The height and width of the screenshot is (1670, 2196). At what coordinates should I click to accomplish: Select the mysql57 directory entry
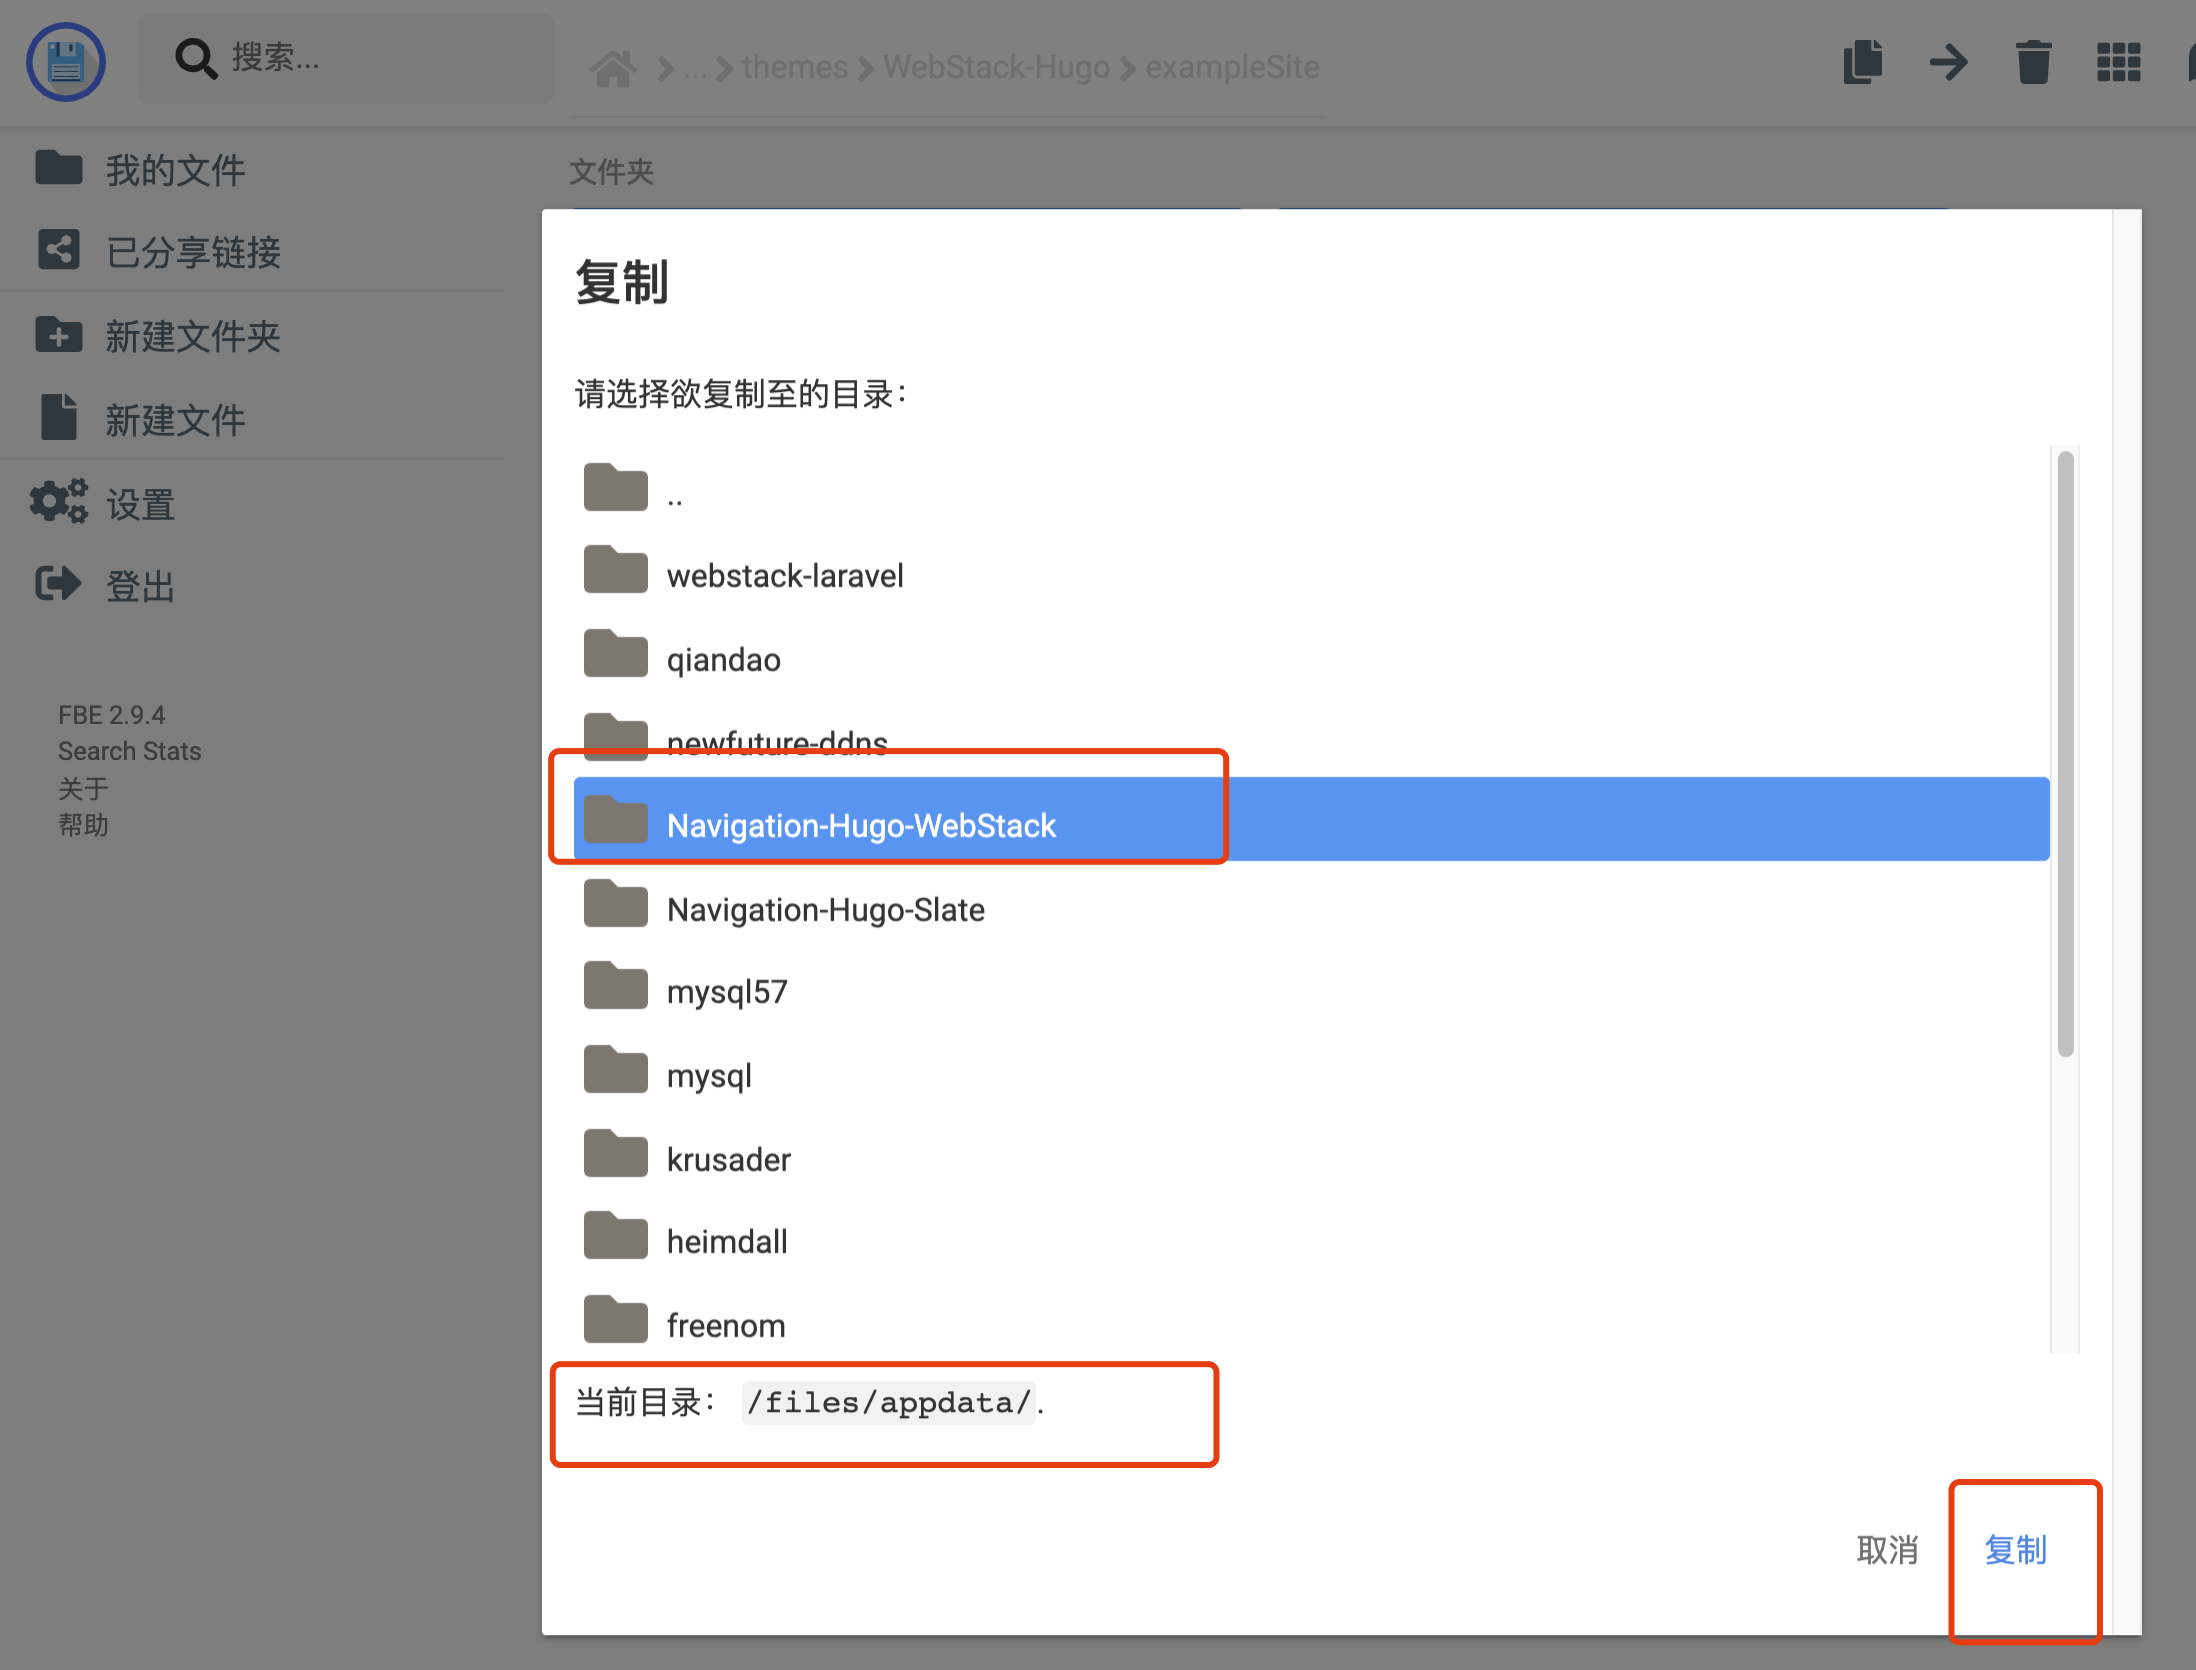click(727, 990)
